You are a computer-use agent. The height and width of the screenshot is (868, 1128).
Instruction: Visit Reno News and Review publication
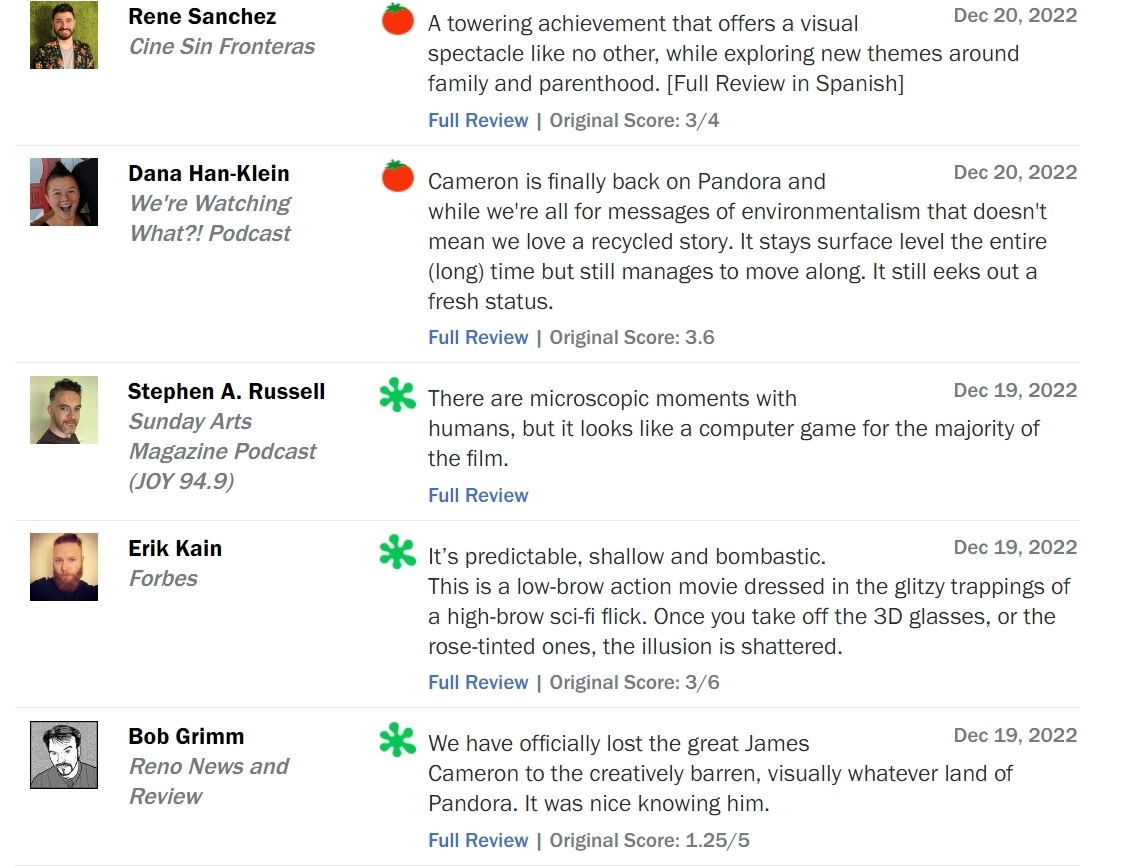point(208,781)
